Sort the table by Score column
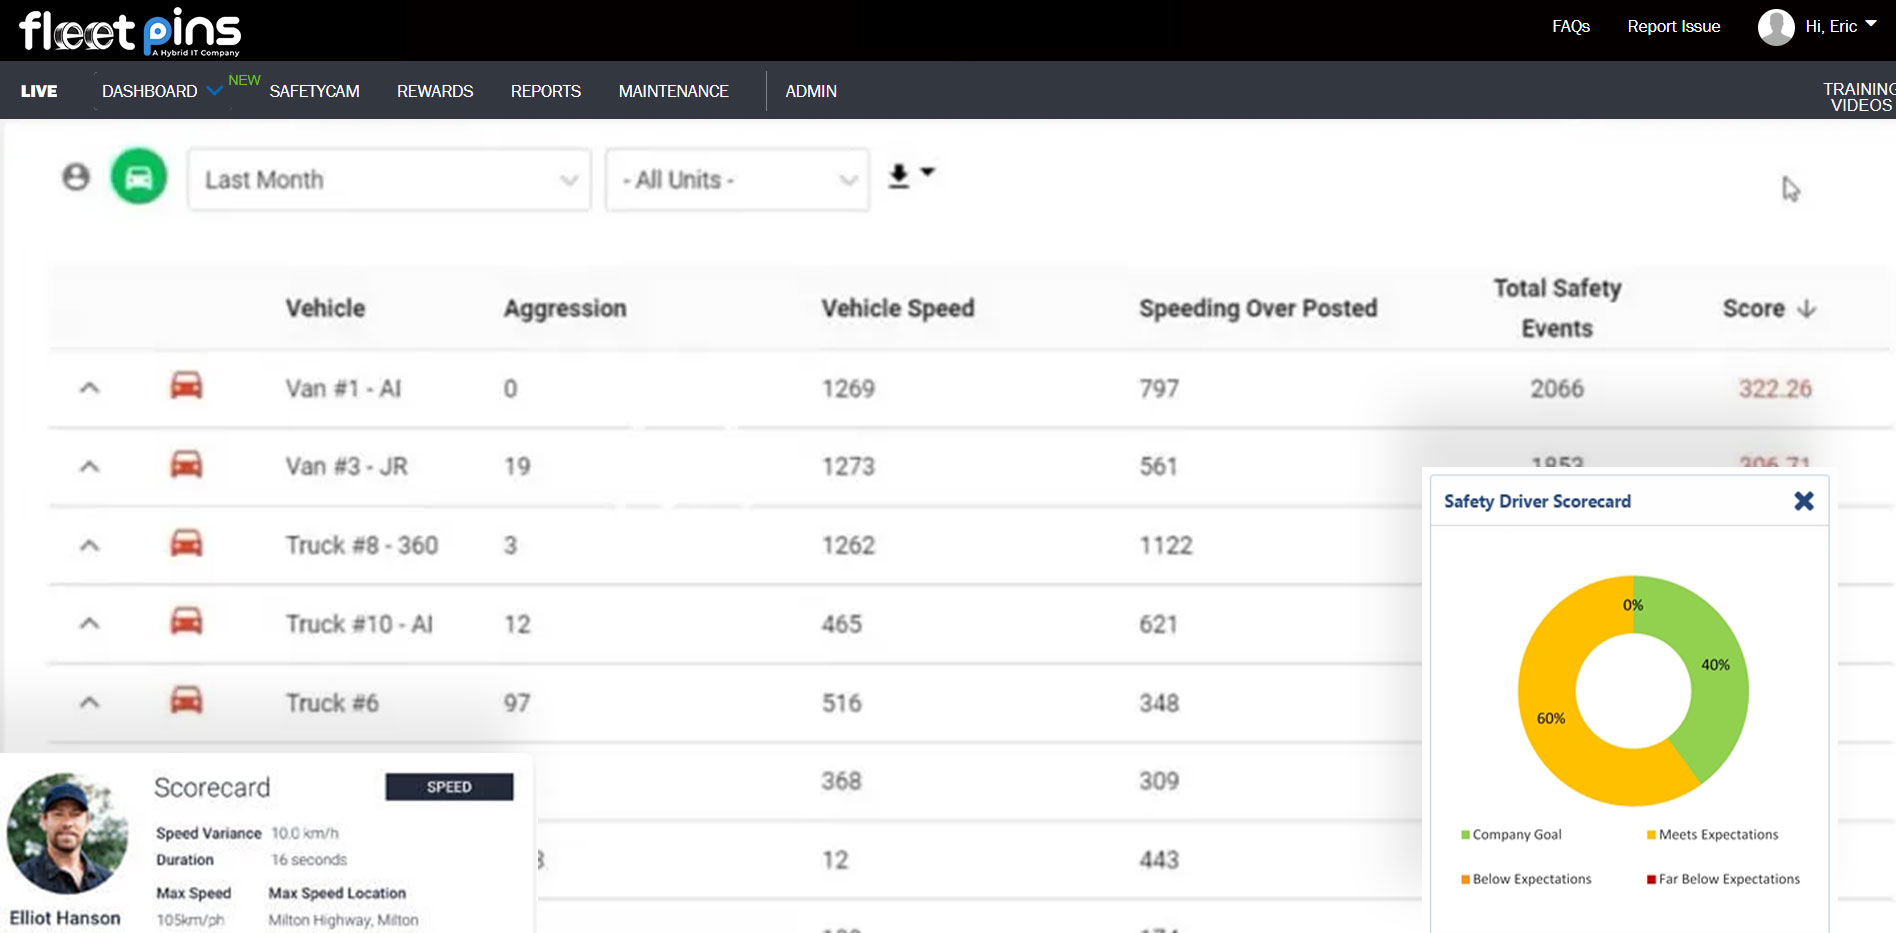 1768,308
